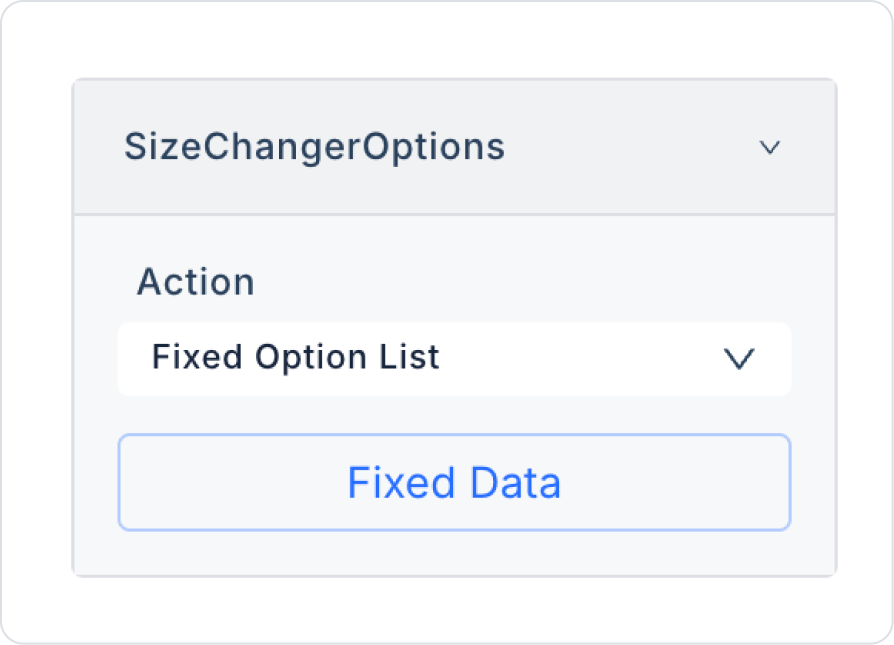
Task: Hide the SizeChangerOptions settings section
Action: coord(769,148)
